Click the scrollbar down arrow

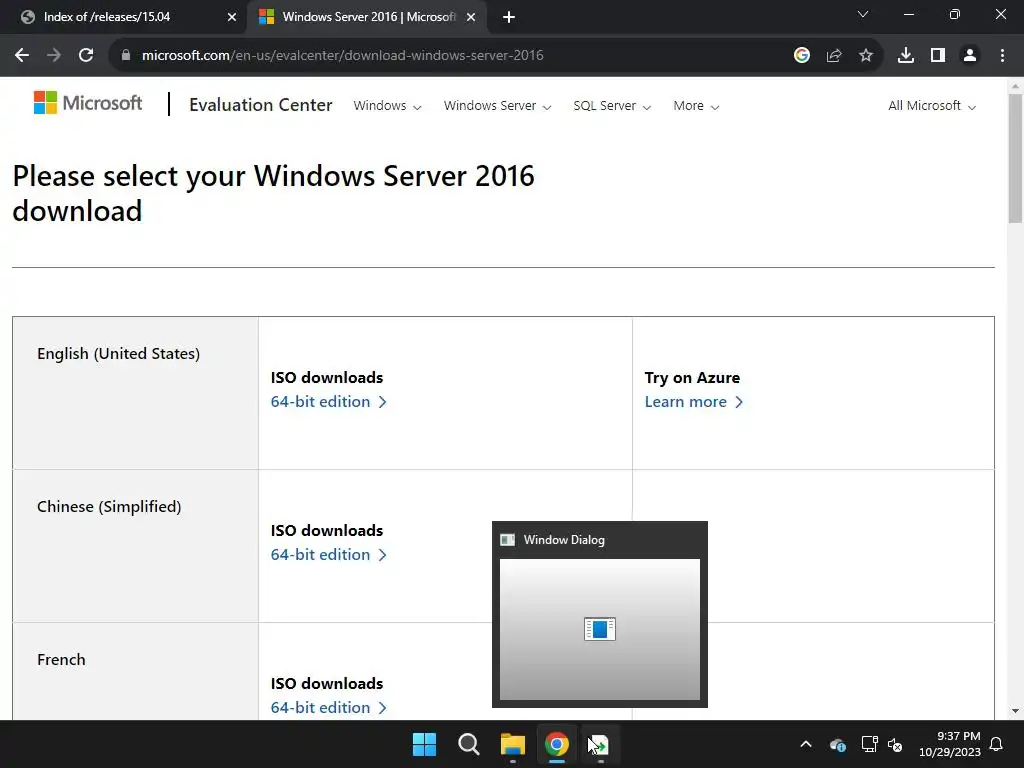point(1015,711)
